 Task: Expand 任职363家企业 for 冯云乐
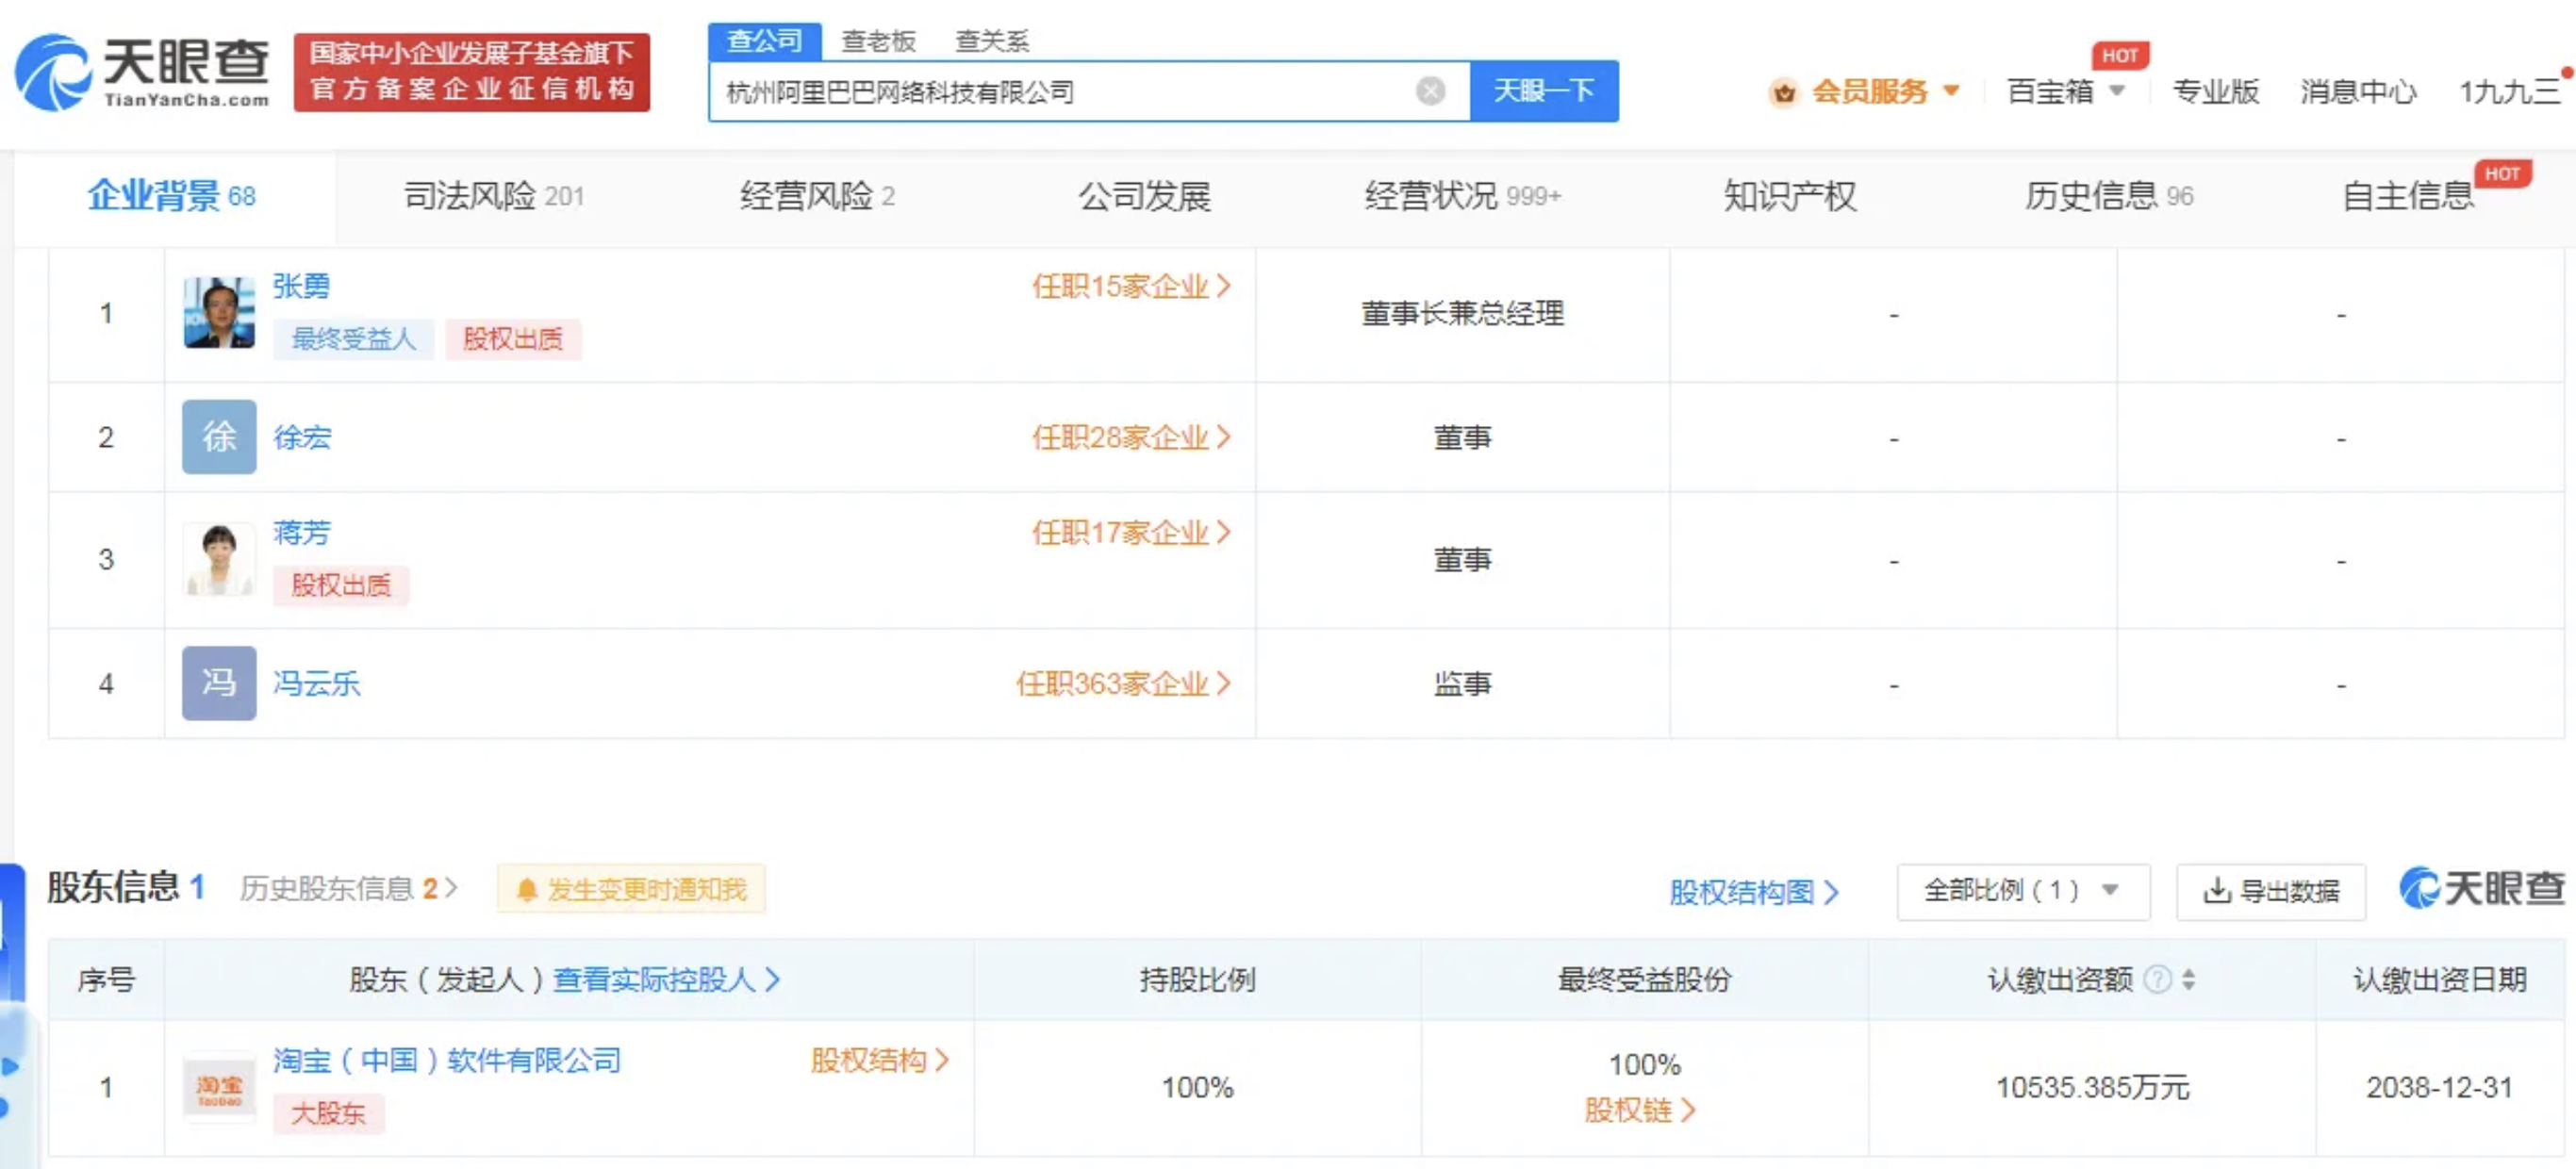click(1122, 683)
